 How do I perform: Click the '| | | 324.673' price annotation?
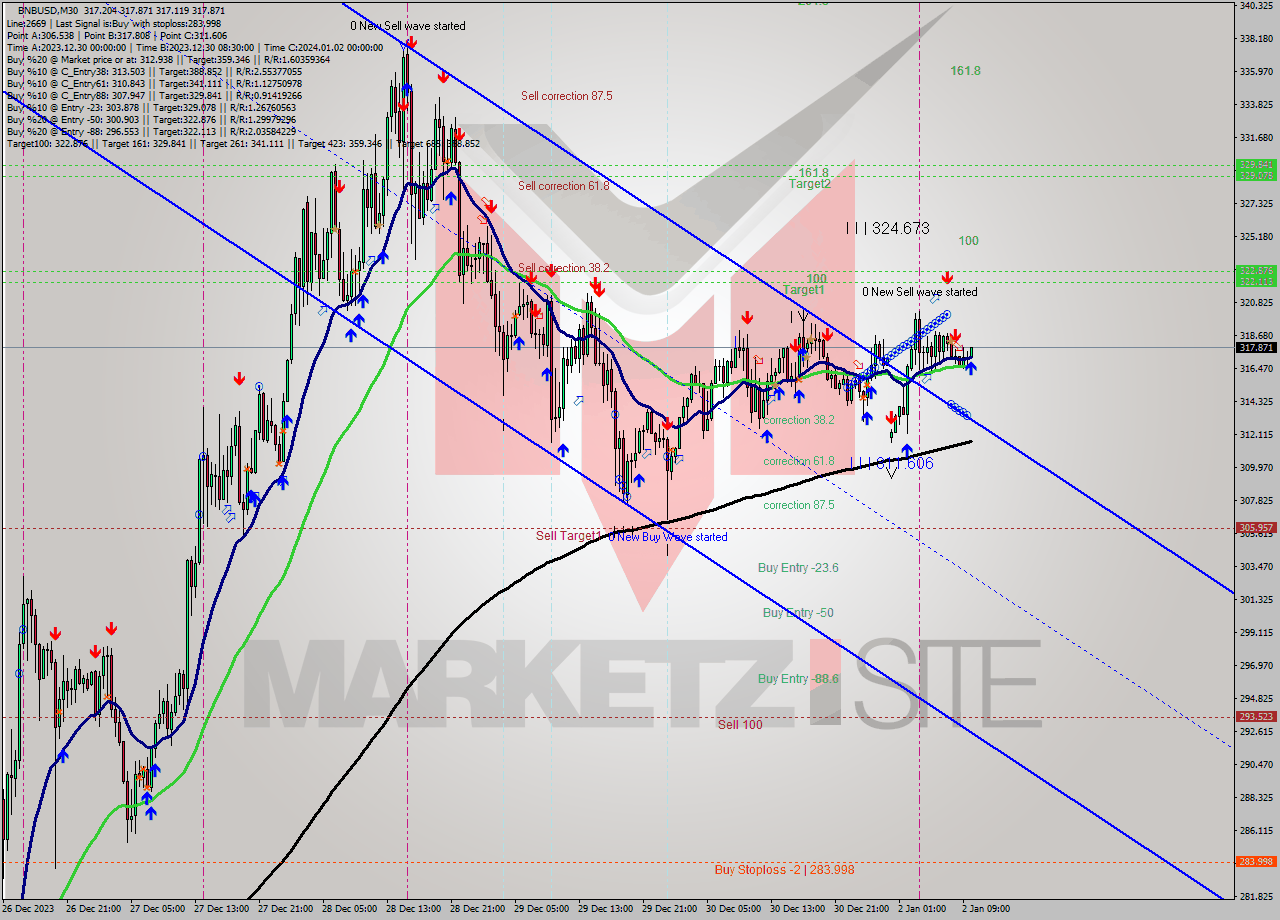887,229
